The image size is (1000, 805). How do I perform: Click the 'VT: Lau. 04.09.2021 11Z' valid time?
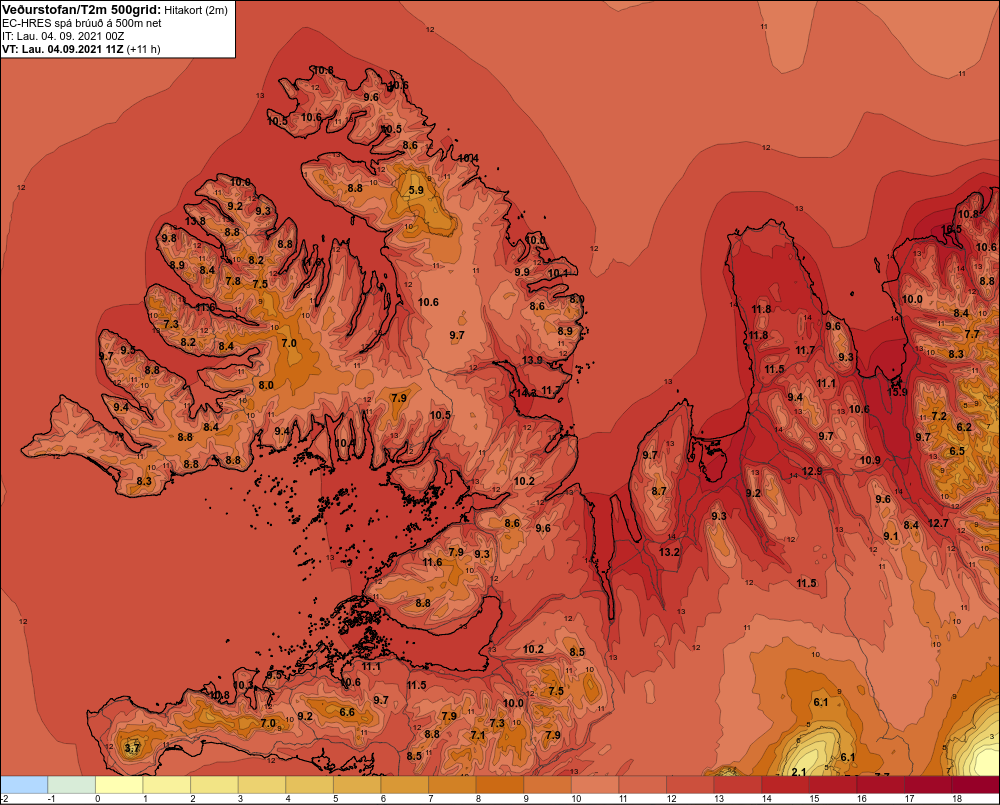pos(62,49)
